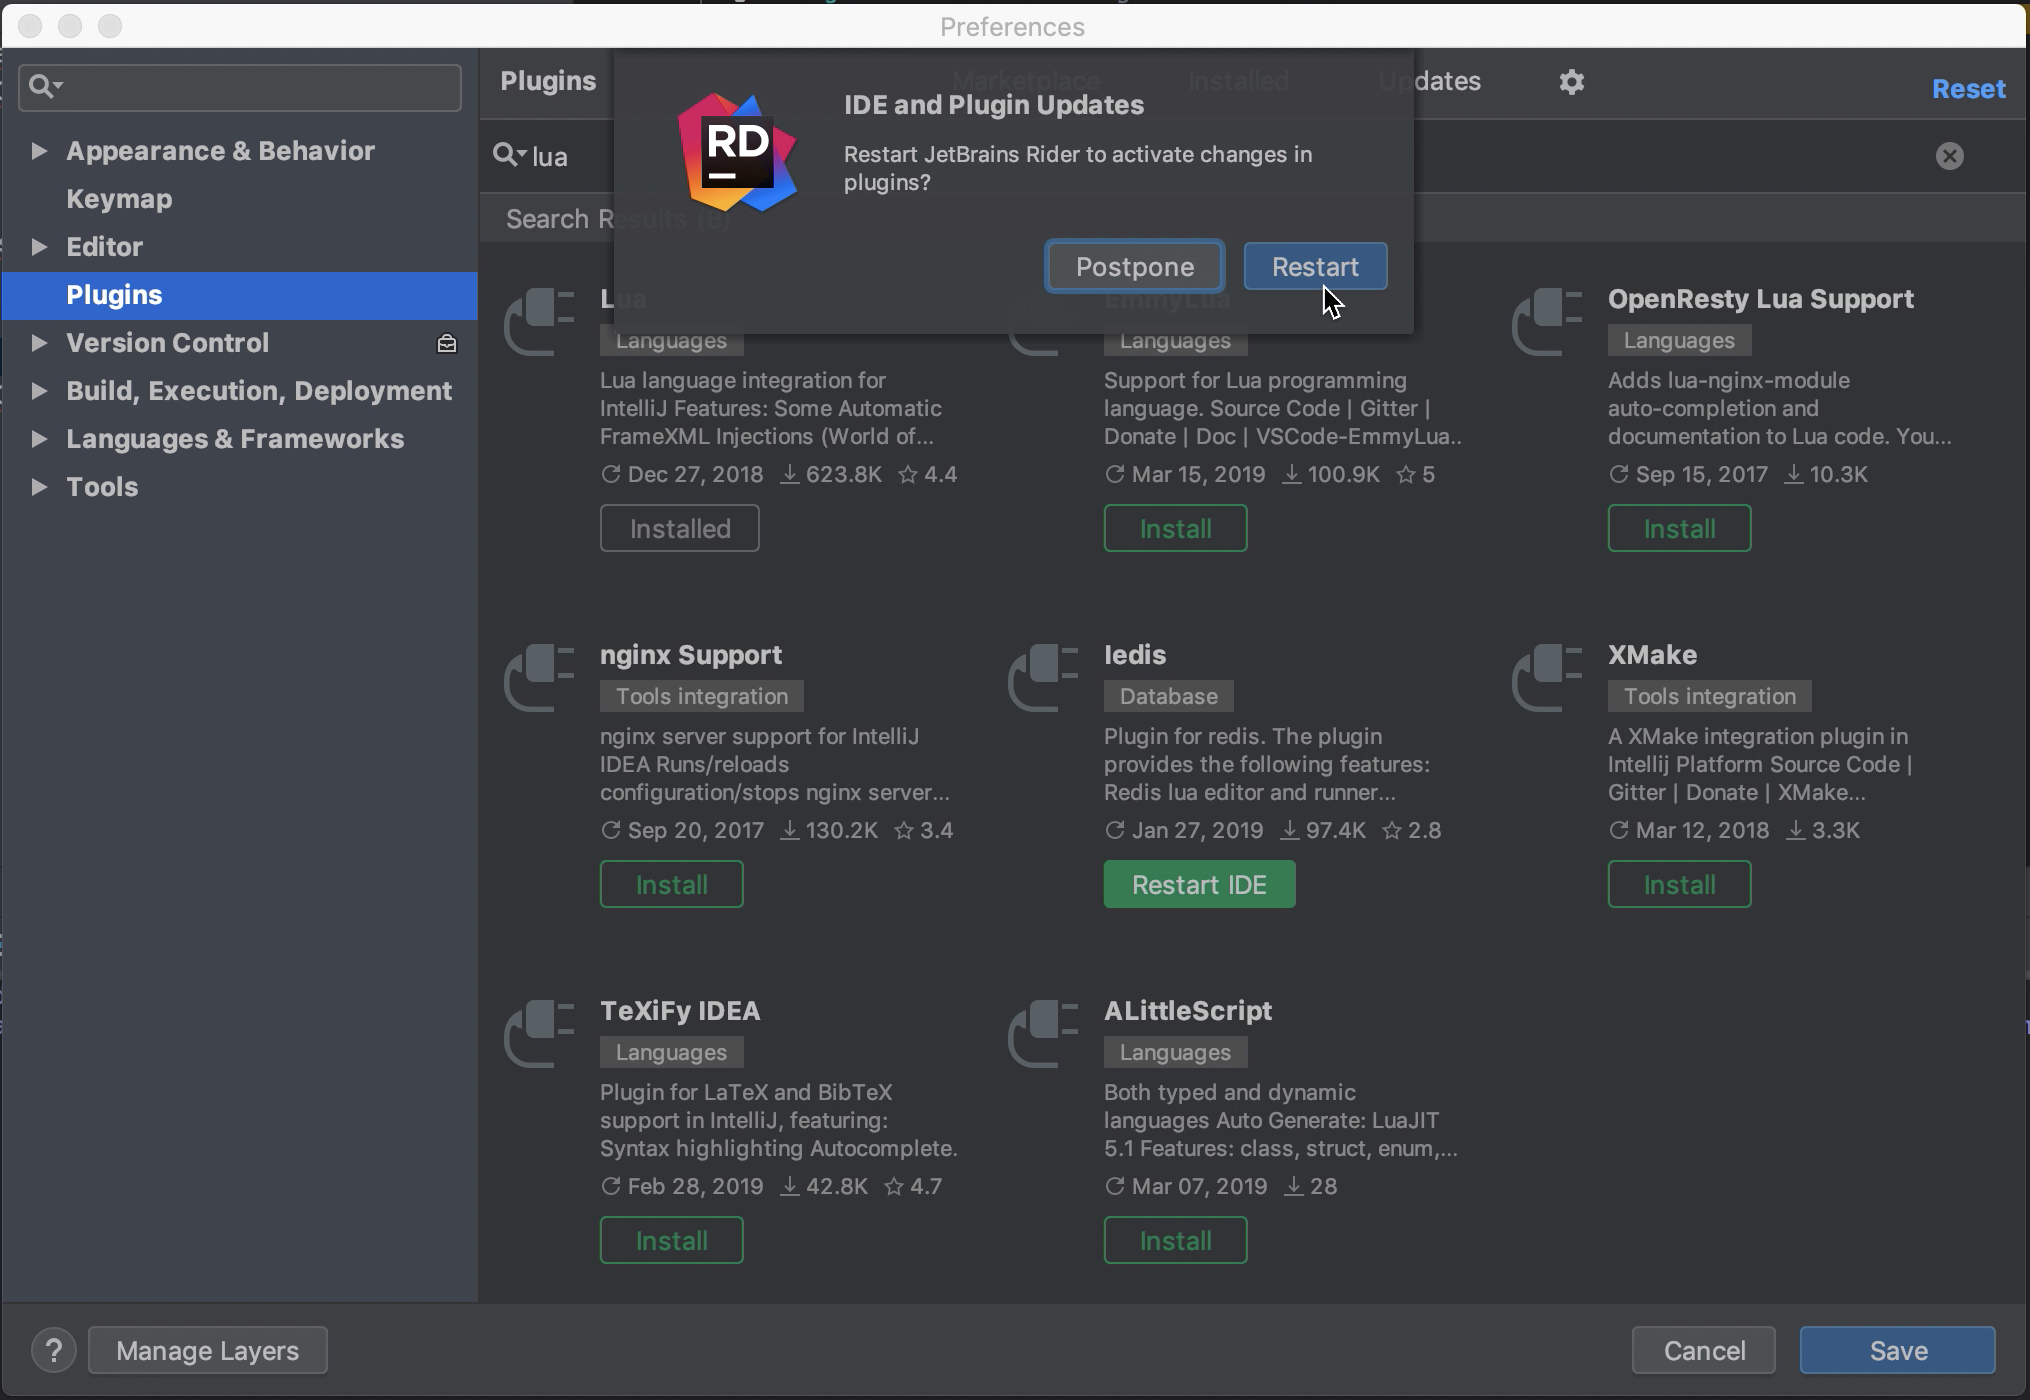Select Plugins in settings tree
Viewport: 2030px width, 1400px height.
(240, 295)
